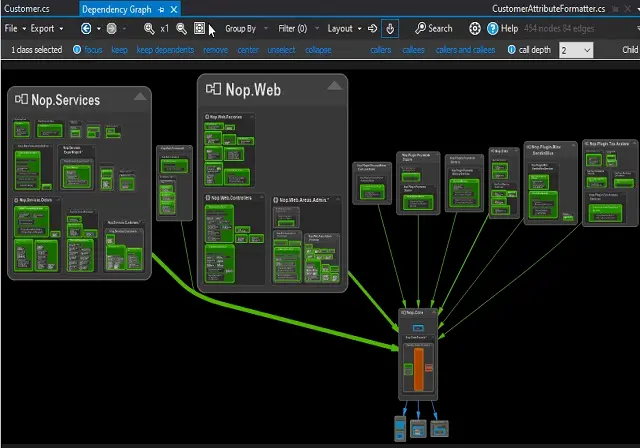Image resolution: width=640 pixels, height=448 pixels.
Task: Select the Nop.Services assembly title
Action: pos(66,100)
